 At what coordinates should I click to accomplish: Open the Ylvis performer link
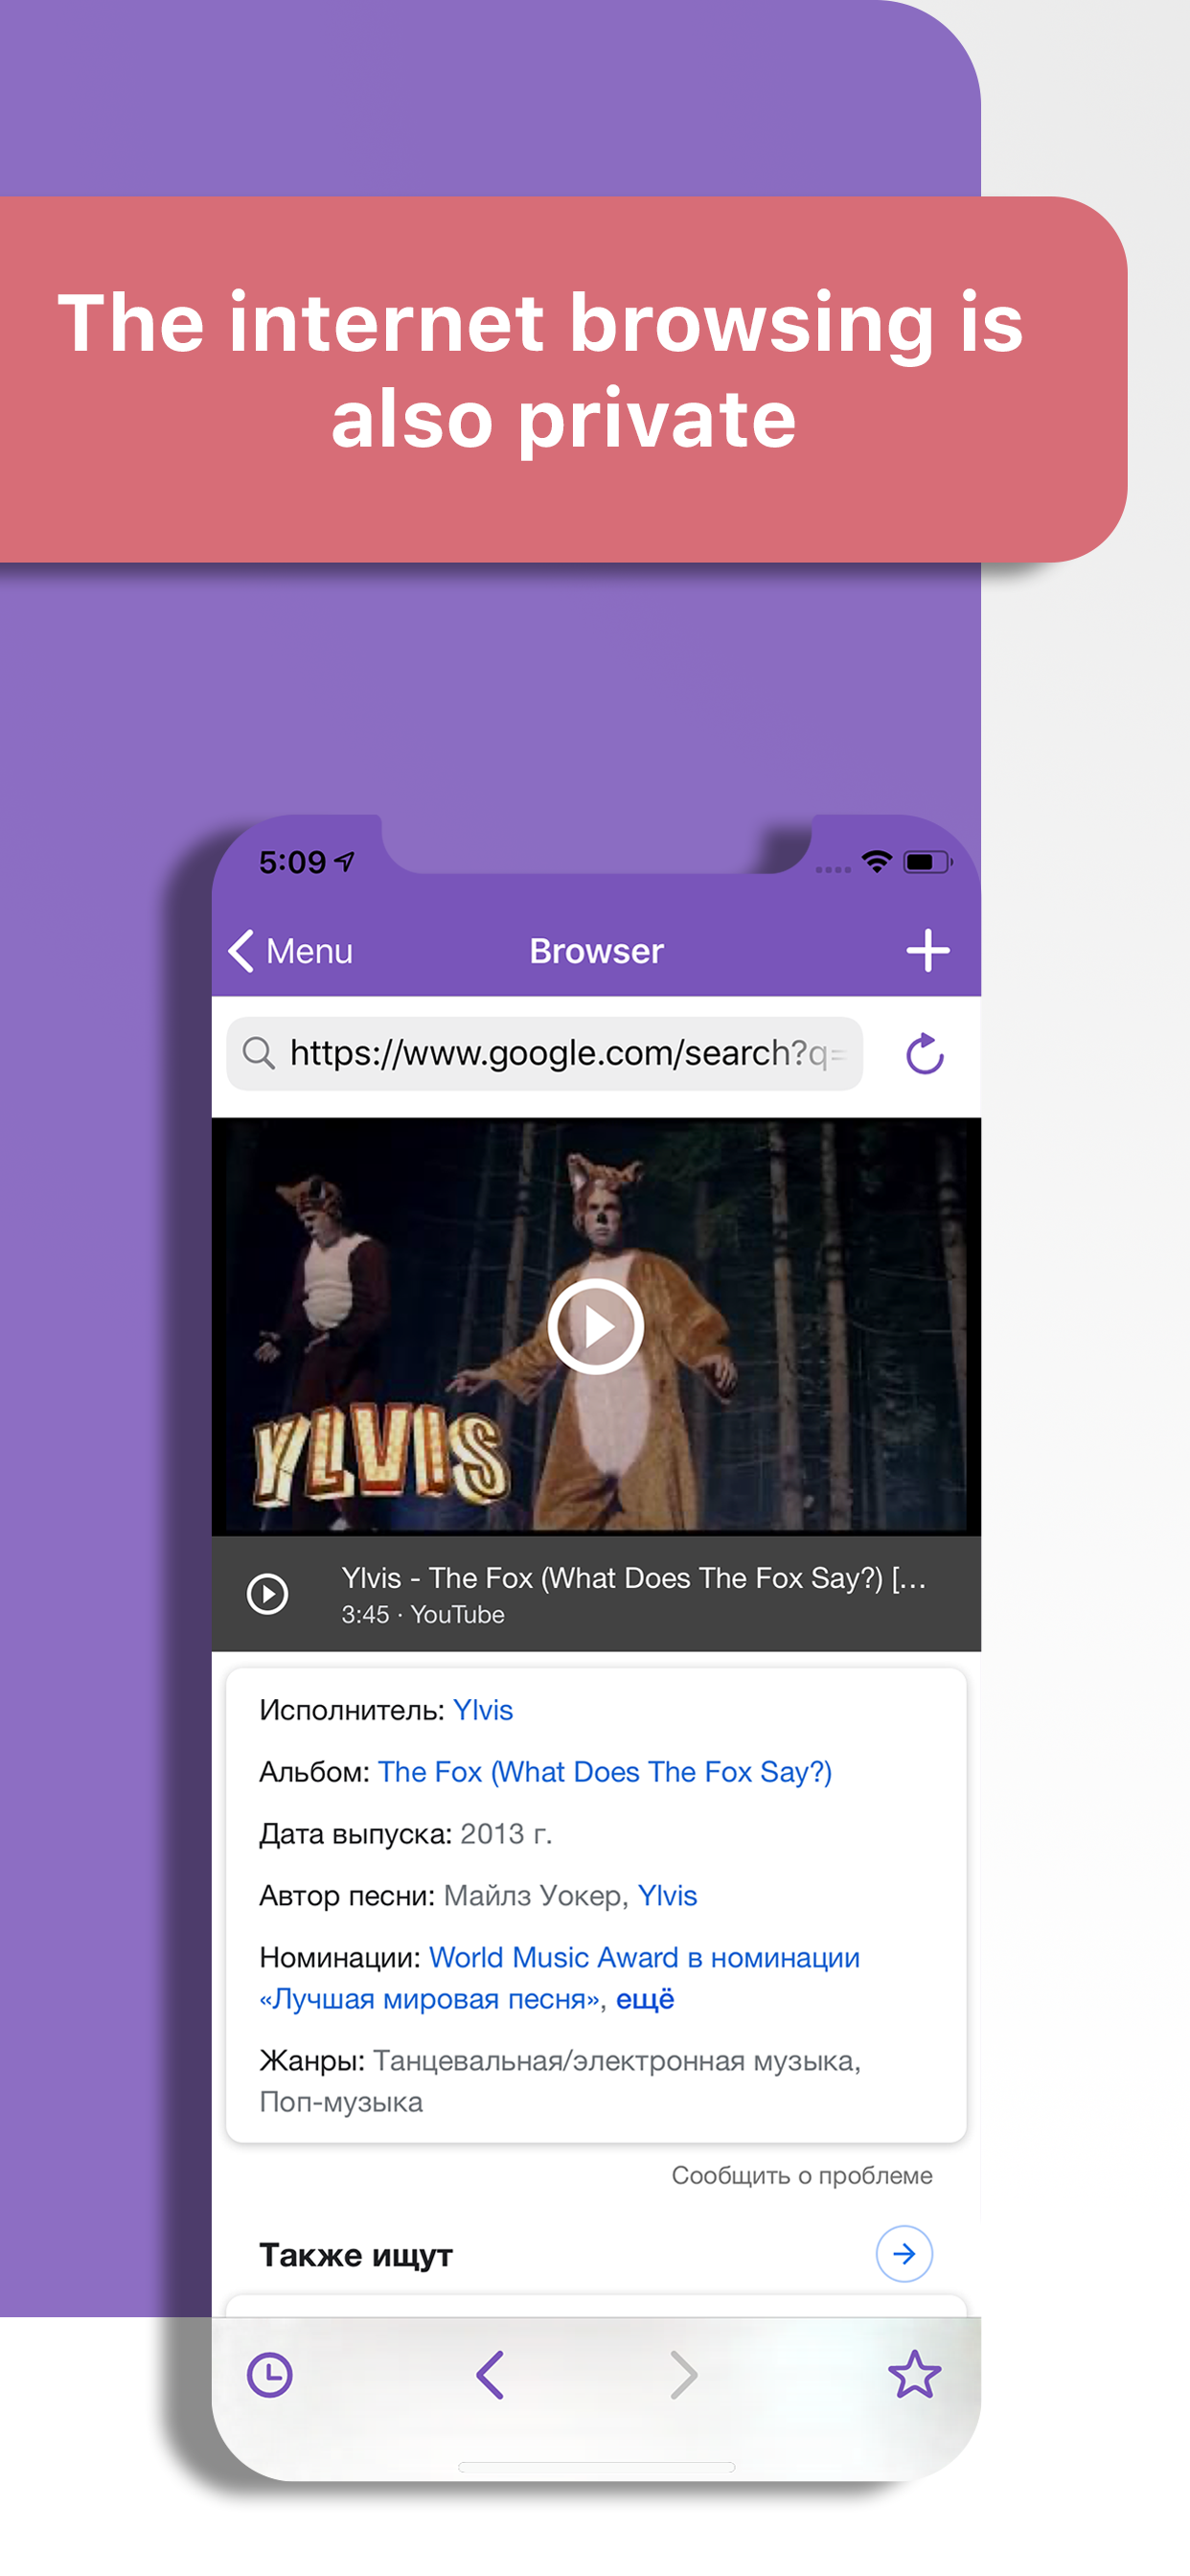(x=483, y=1710)
